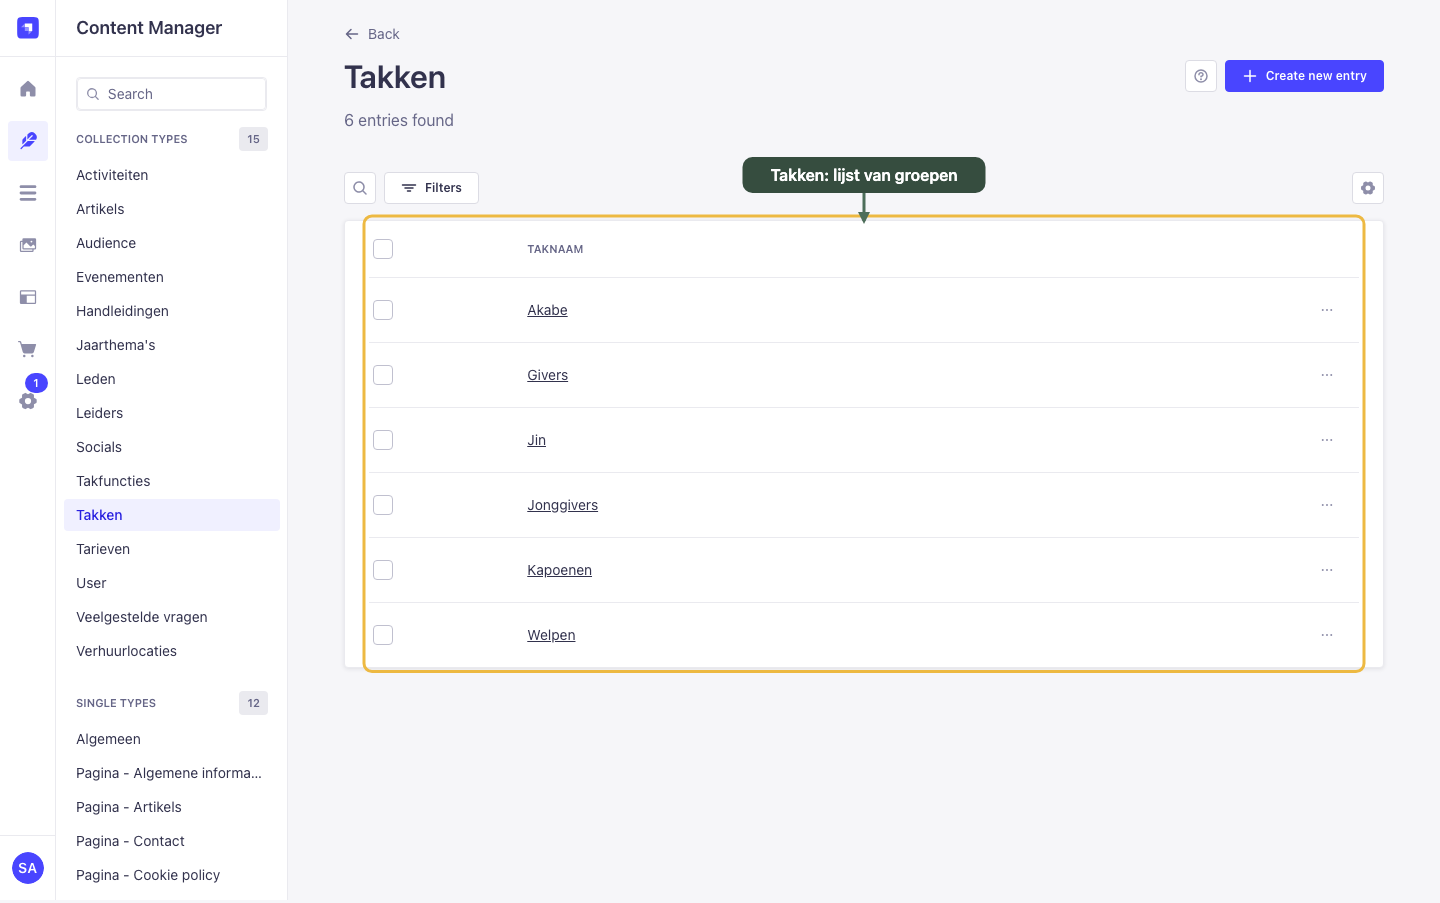This screenshot has width=1440, height=903.
Task: Check the Welpen row checkbox
Action: 383,635
